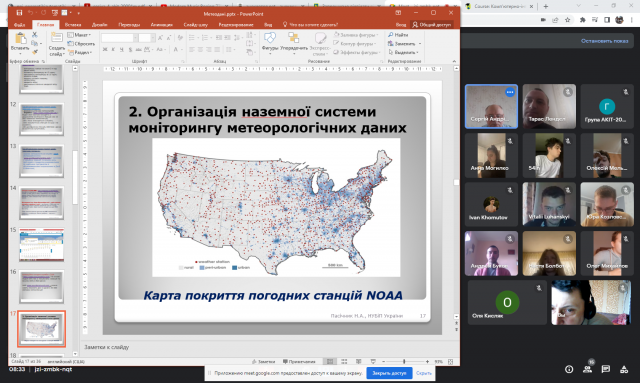Open more options on Сергій's video tile
The height and width of the screenshot is (383, 640).
[509, 92]
